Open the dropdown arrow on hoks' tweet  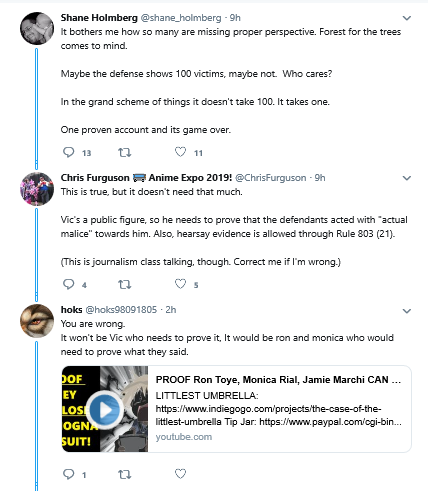pyautogui.click(x=407, y=311)
